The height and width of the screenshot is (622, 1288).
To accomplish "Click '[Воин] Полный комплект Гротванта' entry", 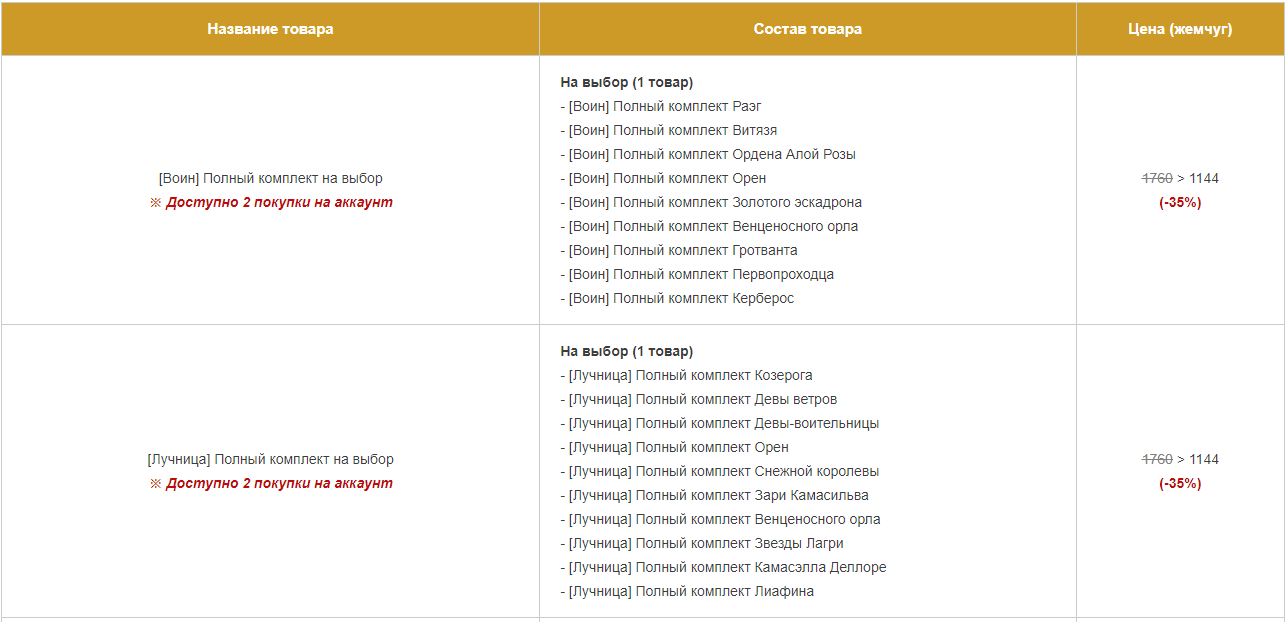I will (x=679, y=250).
